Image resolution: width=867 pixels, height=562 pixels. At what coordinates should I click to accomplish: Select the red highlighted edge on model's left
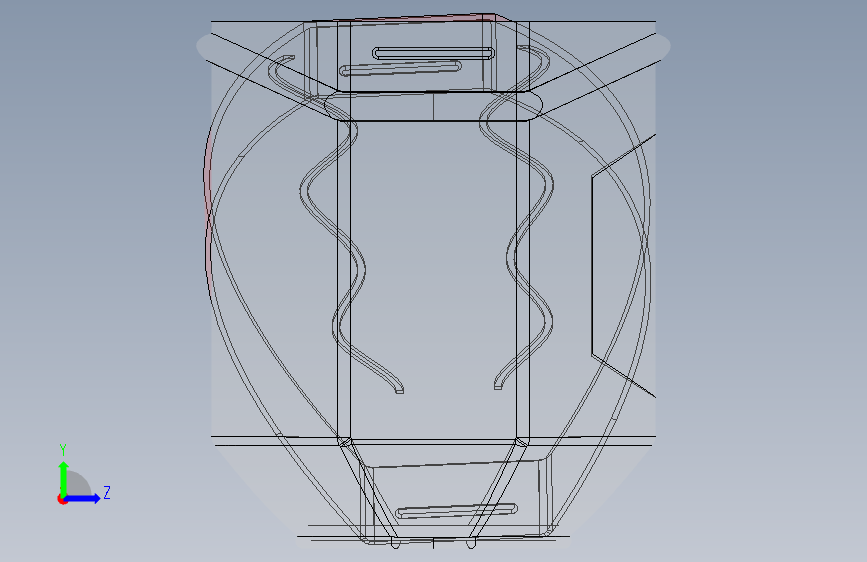click(208, 213)
